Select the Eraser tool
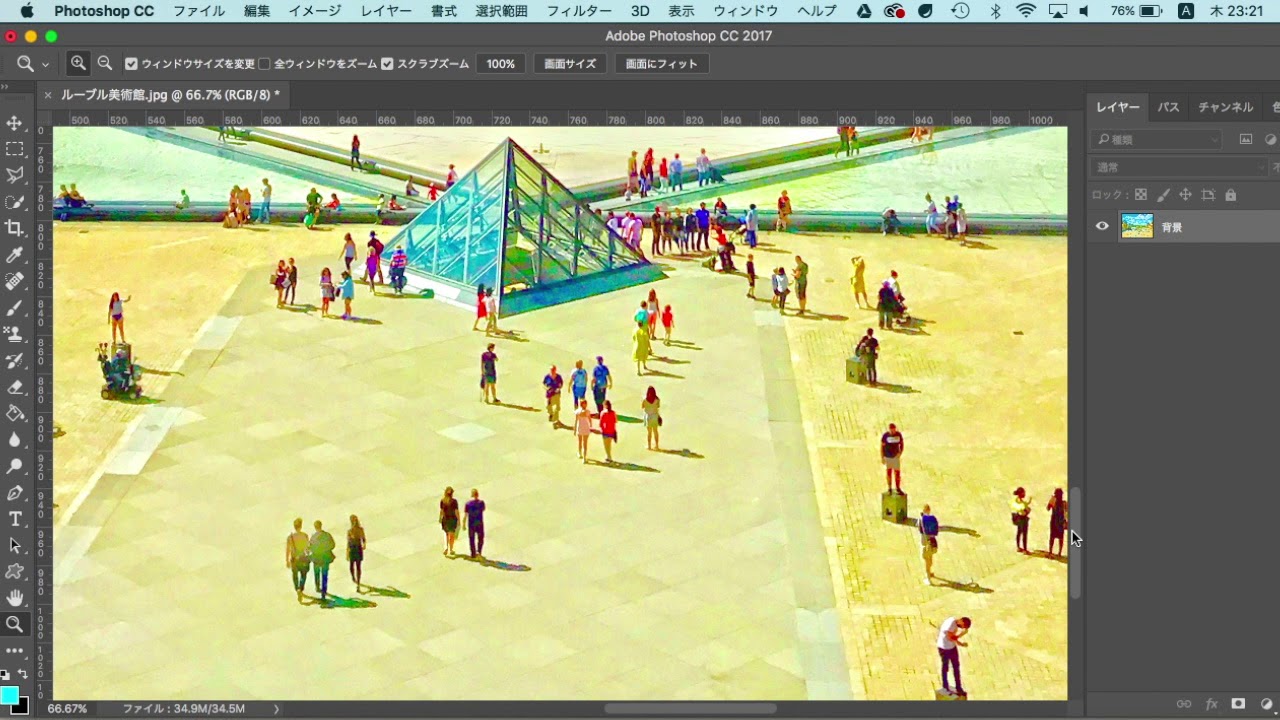Image resolution: width=1280 pixels, height=720 pixels. coord(15,387)
